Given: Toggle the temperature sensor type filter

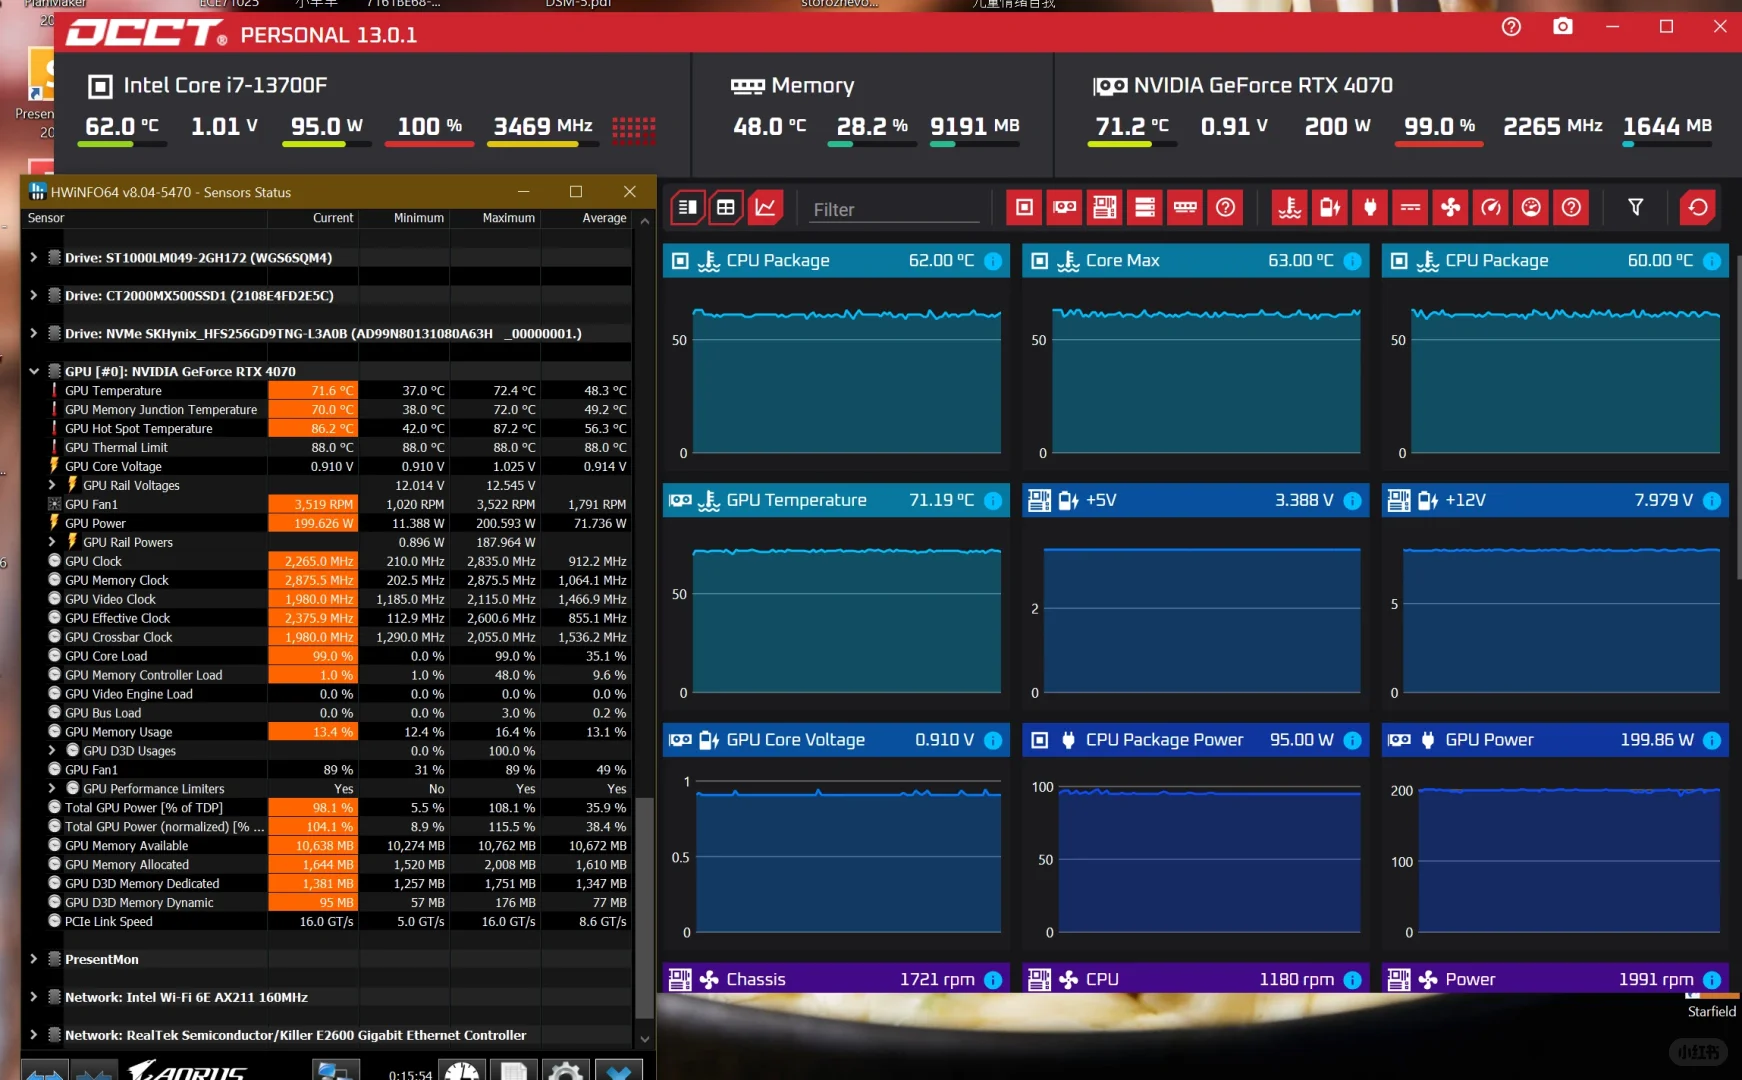Looking at the screenshot, I should coord(1290,207).
